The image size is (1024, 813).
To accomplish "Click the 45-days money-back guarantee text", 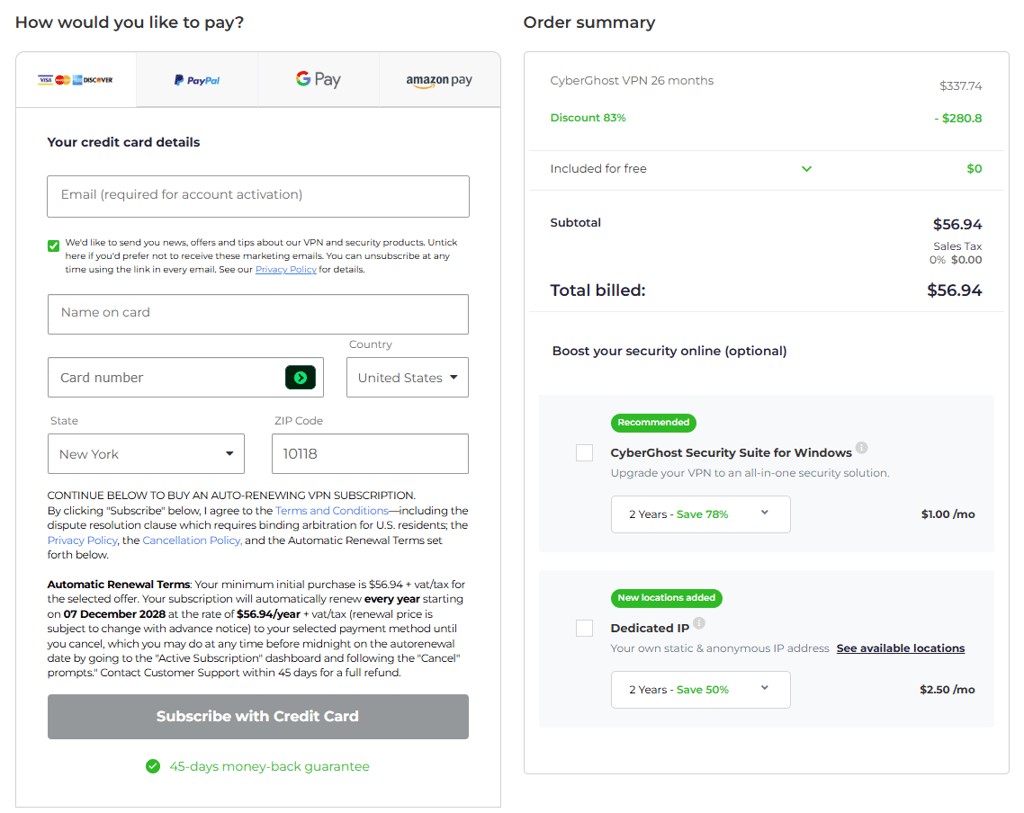I will [269, 767].
